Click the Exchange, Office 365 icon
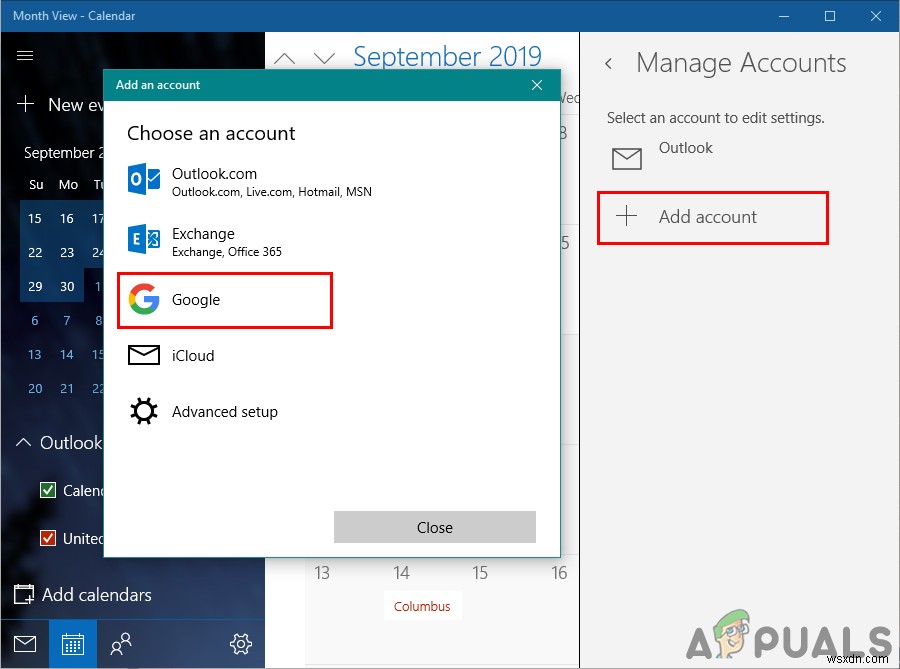 pos(144,242)
